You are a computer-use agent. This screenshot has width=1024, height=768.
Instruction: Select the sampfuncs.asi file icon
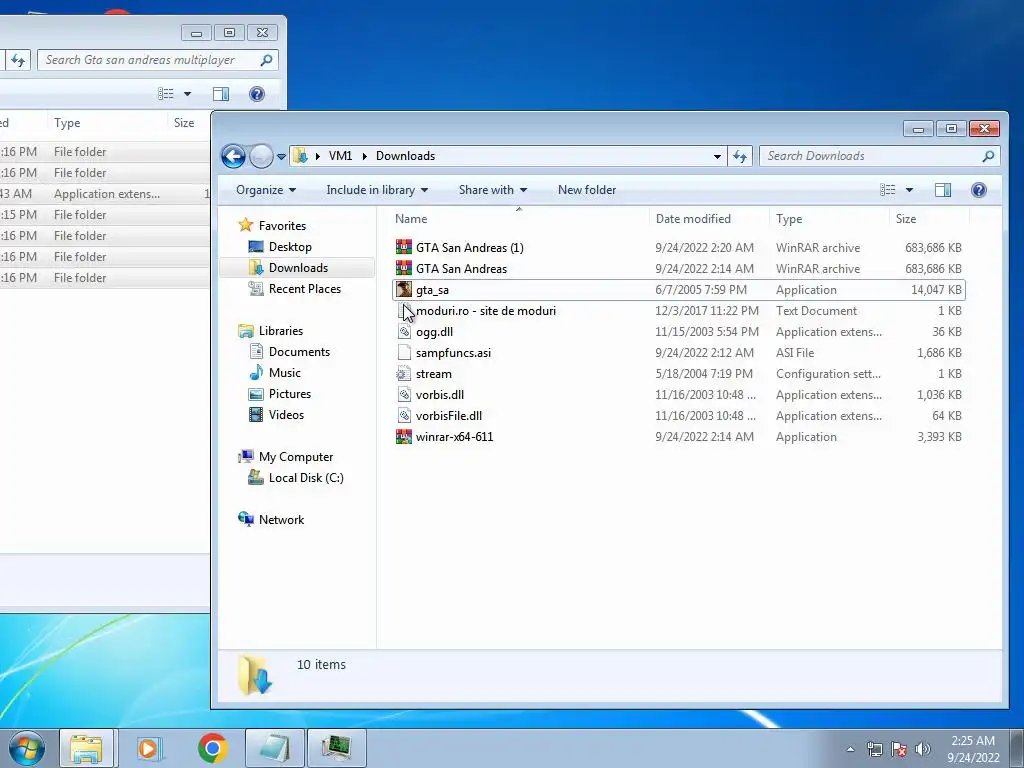(404, 353)
